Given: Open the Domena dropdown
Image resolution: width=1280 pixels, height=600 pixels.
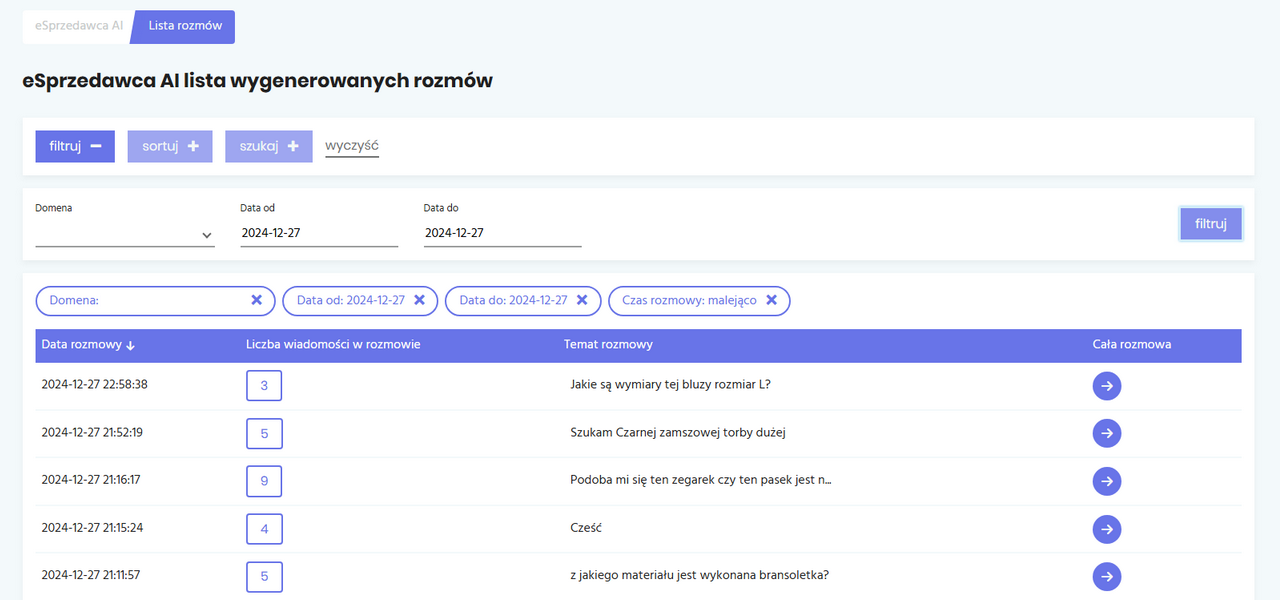Looking at the screenshot, I should [x=125, y=234].
